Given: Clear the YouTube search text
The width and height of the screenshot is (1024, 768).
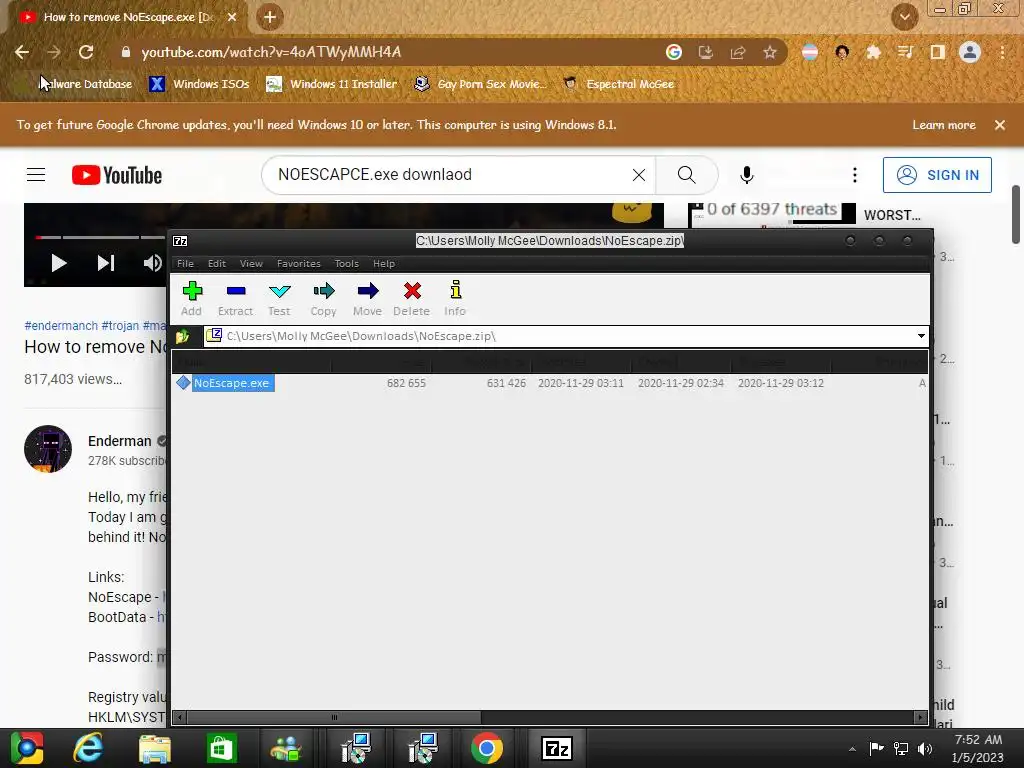Looking at the screenshot, I should coord(639,175).
